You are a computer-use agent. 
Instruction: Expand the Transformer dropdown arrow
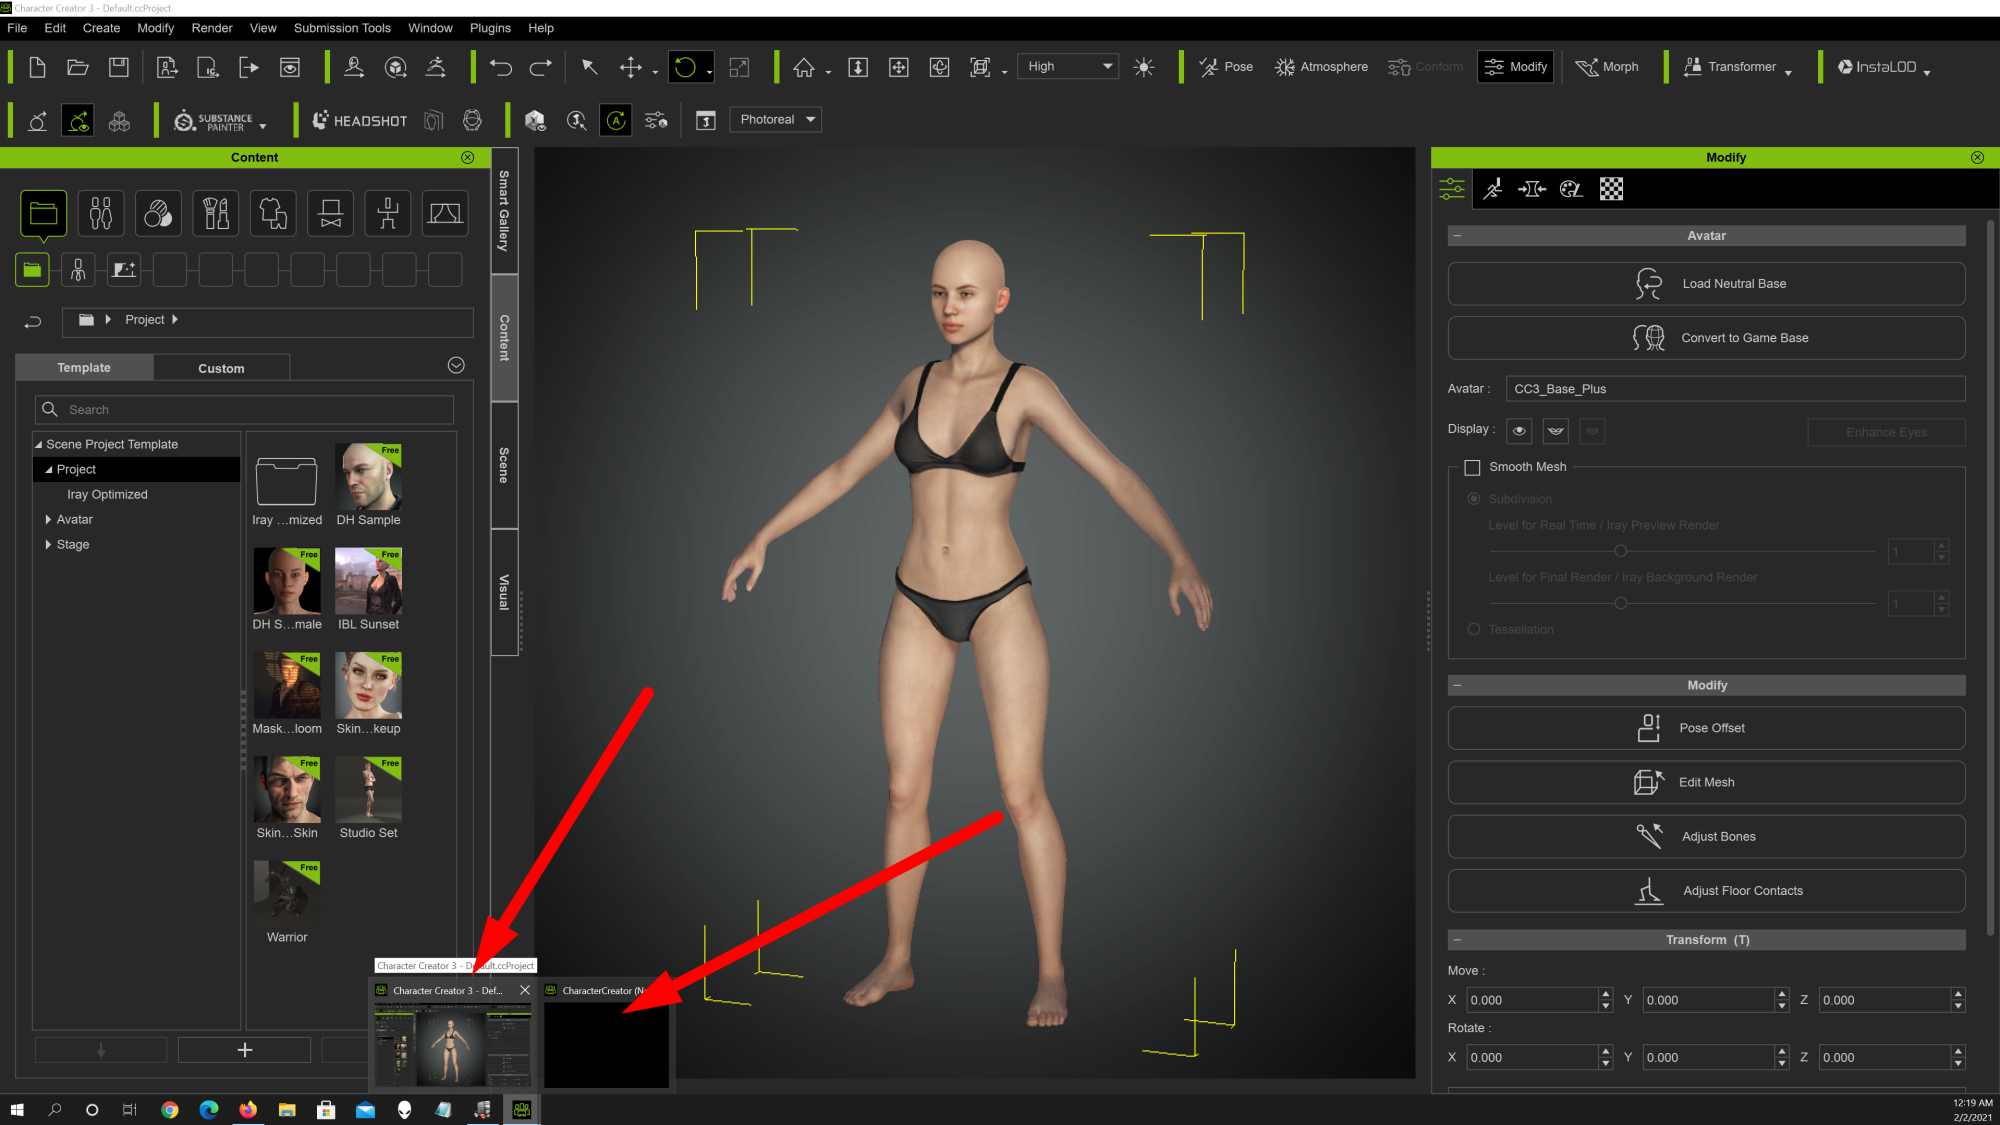point(1788,71)
